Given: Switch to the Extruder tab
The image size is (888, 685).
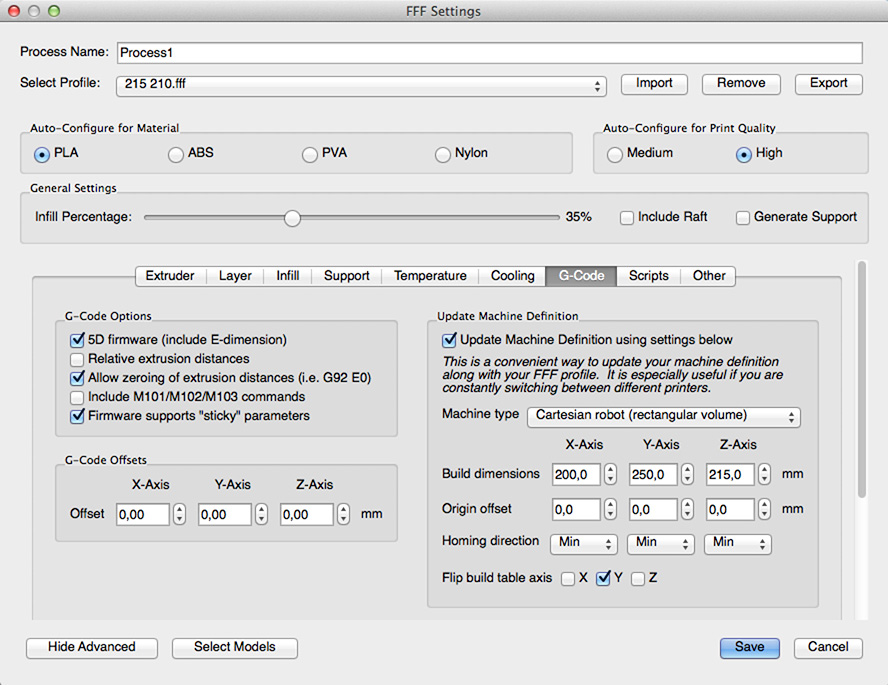Looking at the screenshot, I should coord(170,276).
